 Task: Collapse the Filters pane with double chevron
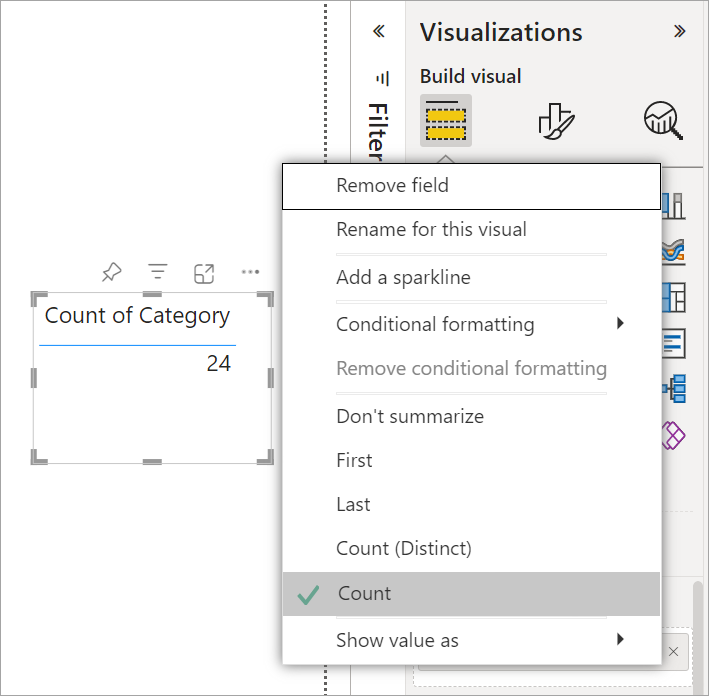coord(379,31)
